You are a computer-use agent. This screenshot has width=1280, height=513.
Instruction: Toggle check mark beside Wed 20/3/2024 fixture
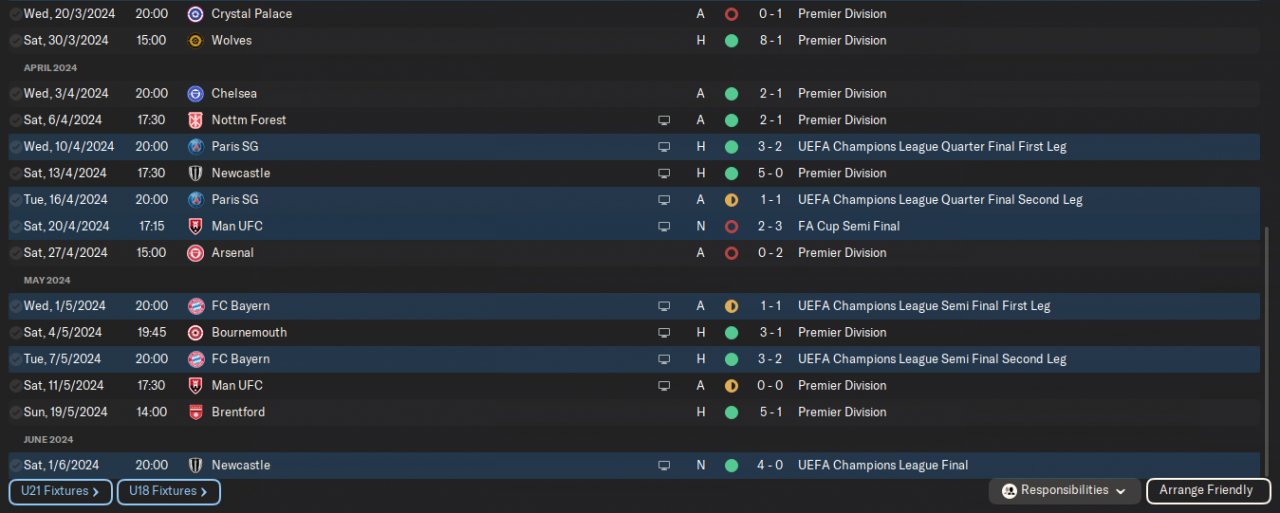[16, 14]
